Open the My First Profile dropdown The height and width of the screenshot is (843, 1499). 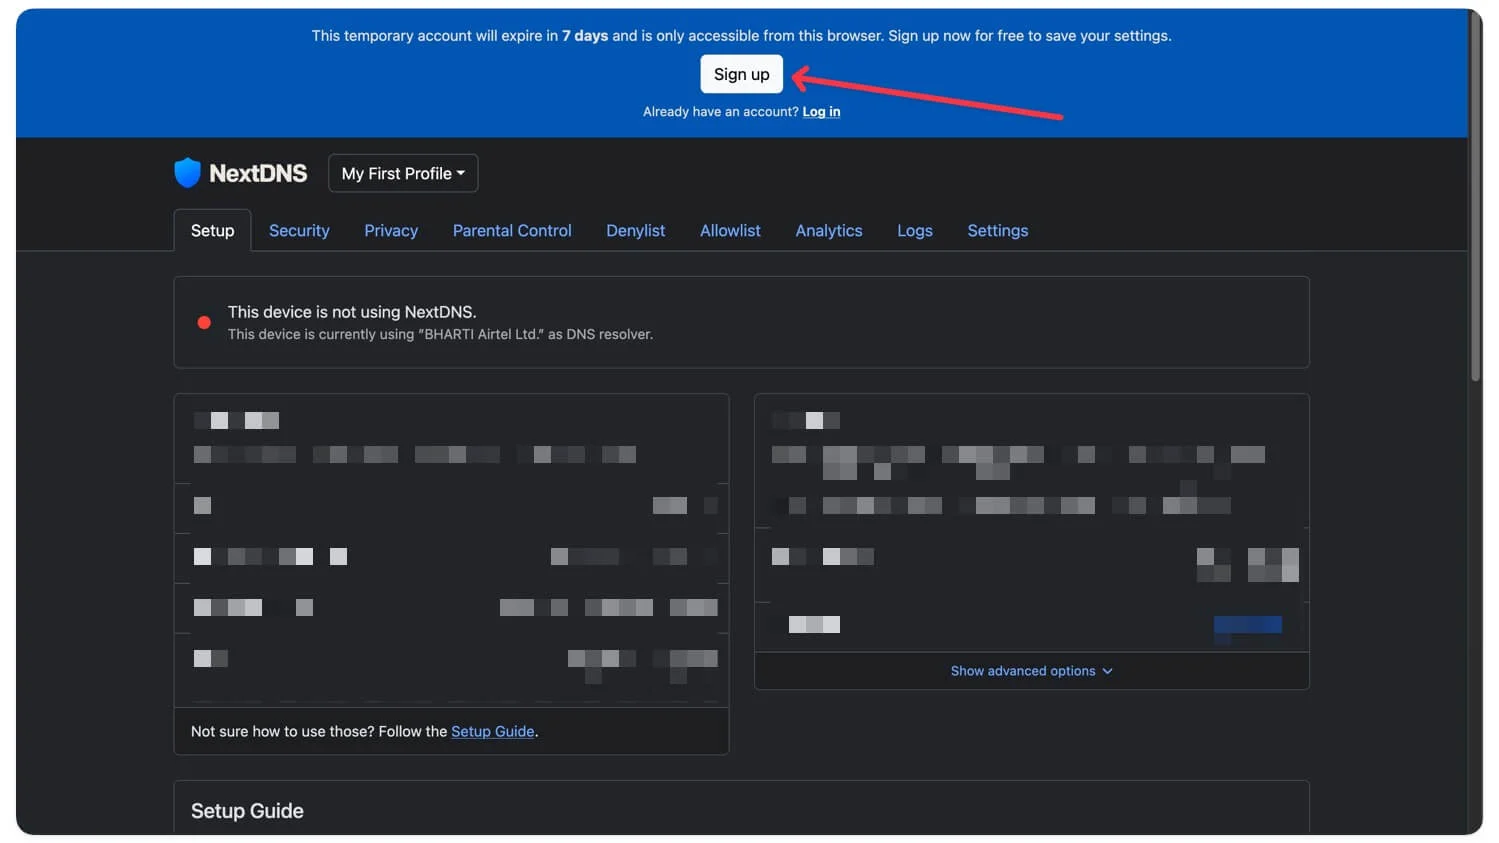[x=403, y=173]
